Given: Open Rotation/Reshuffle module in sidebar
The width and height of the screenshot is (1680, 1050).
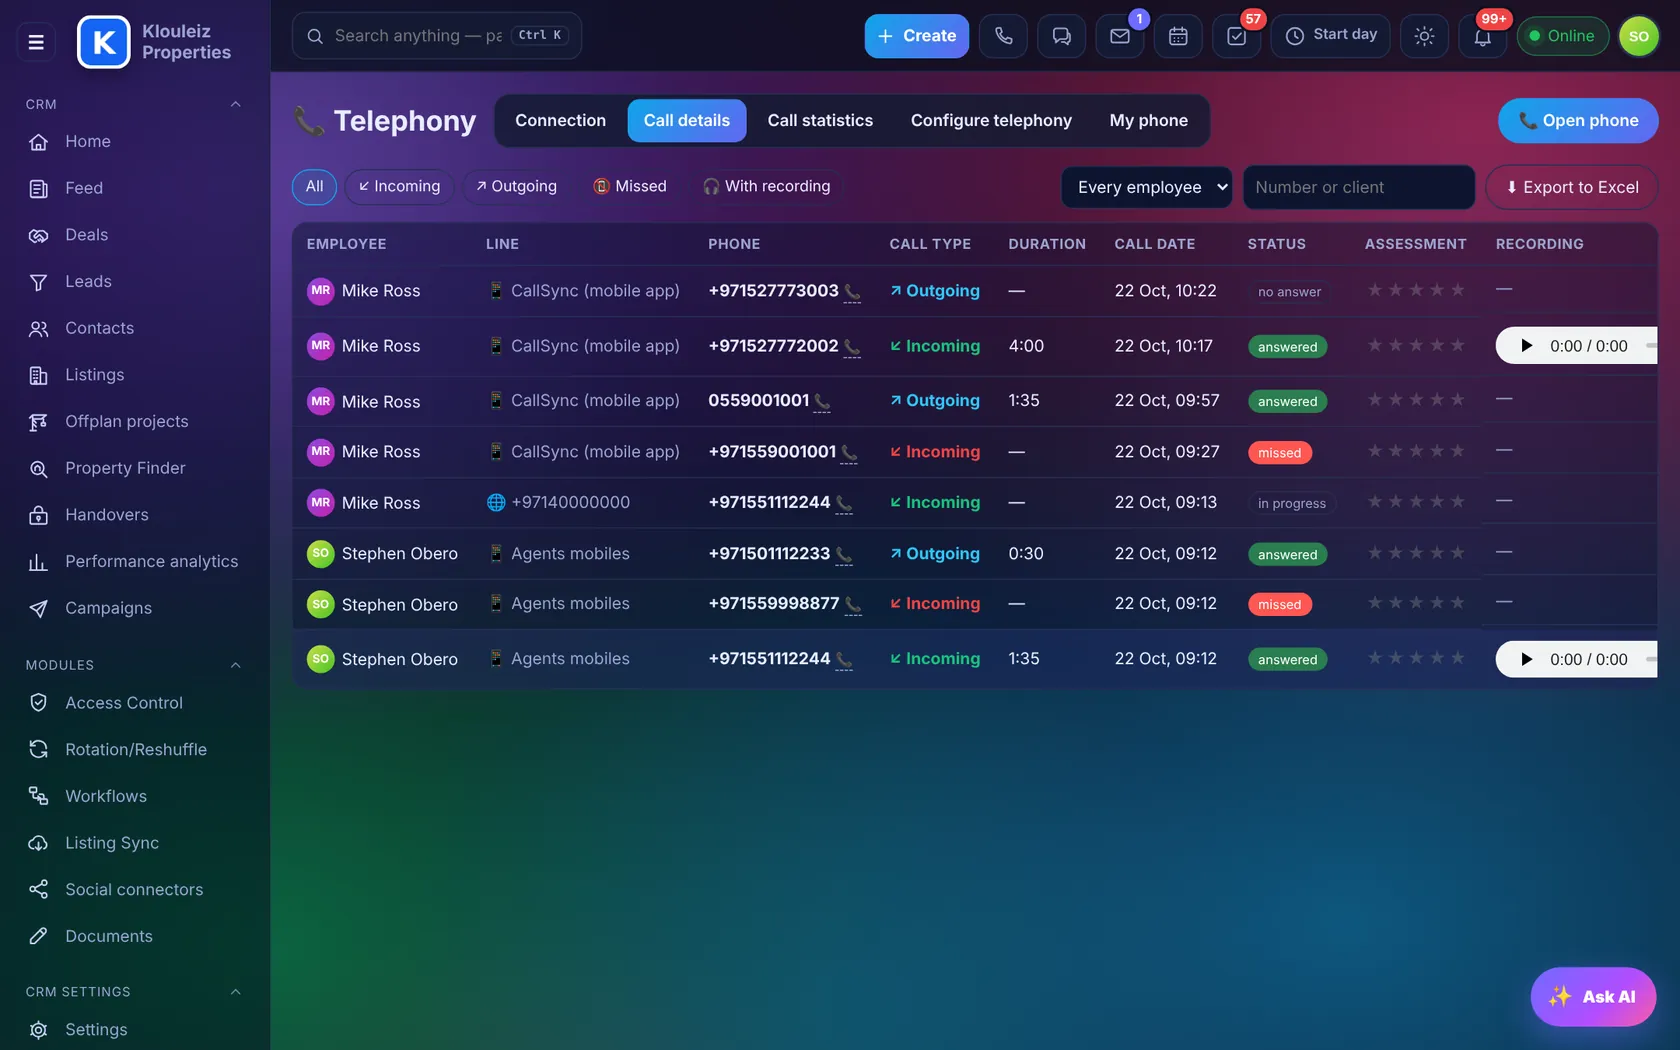Looking at the screenshot, I should click(135, 749).
